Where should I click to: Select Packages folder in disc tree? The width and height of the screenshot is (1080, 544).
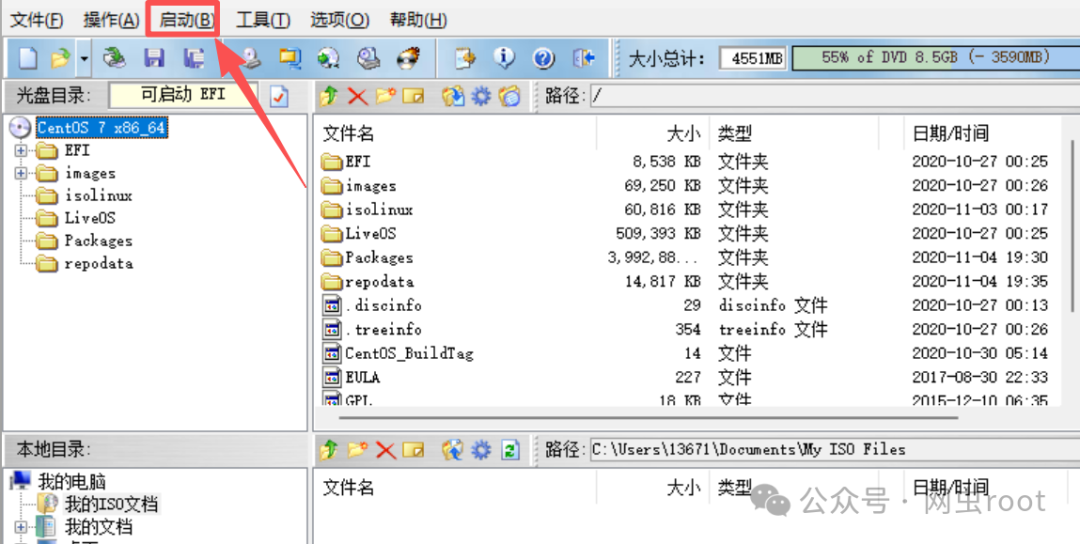tap(98, 241)
